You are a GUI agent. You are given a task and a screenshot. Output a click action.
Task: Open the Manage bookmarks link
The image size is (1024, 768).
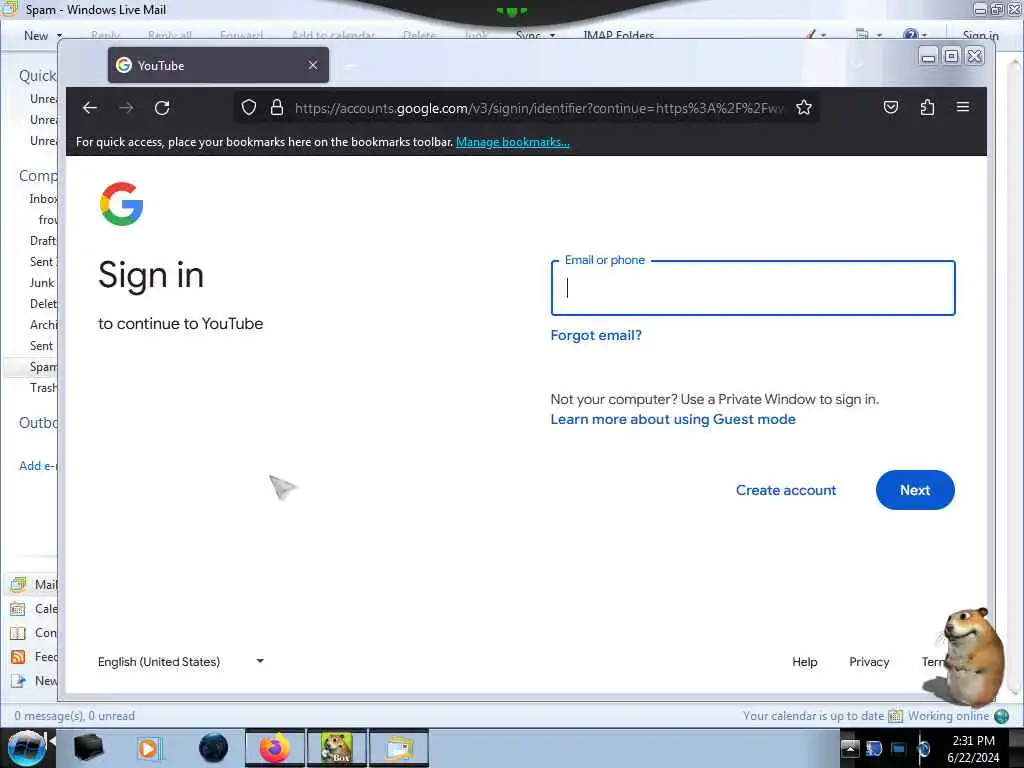513,142
